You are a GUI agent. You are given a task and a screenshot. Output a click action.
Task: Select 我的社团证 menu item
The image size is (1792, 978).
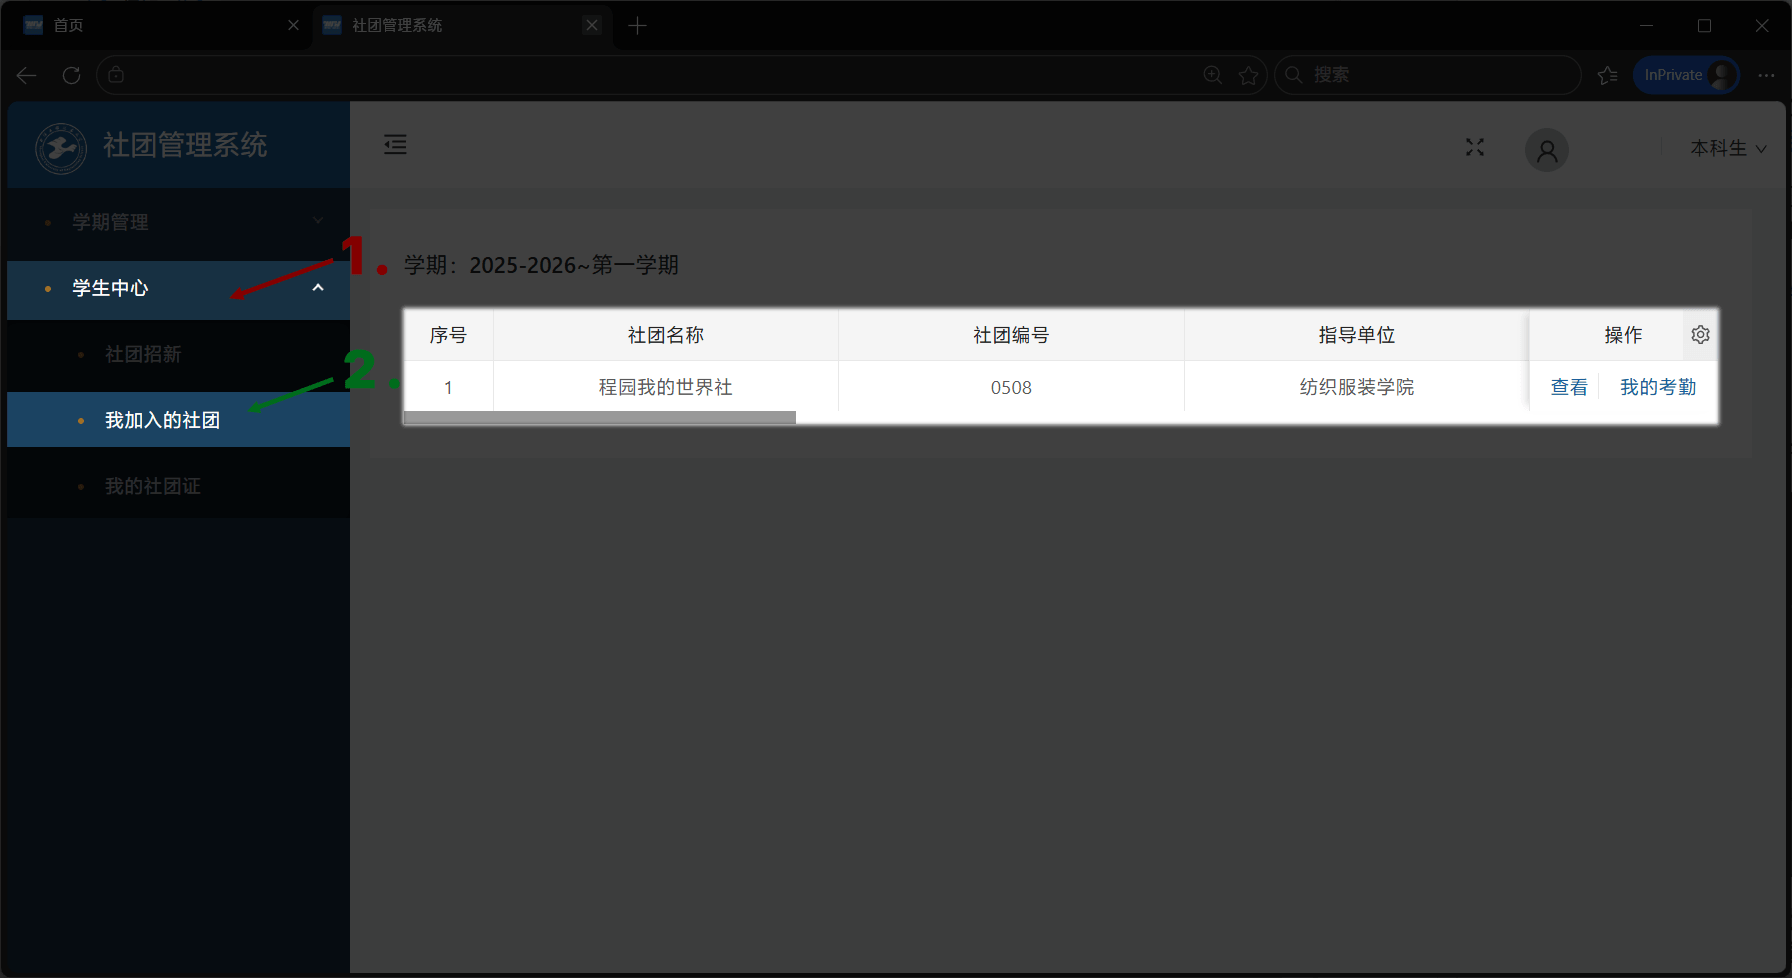pyautogui.click(x=152, y=486)
